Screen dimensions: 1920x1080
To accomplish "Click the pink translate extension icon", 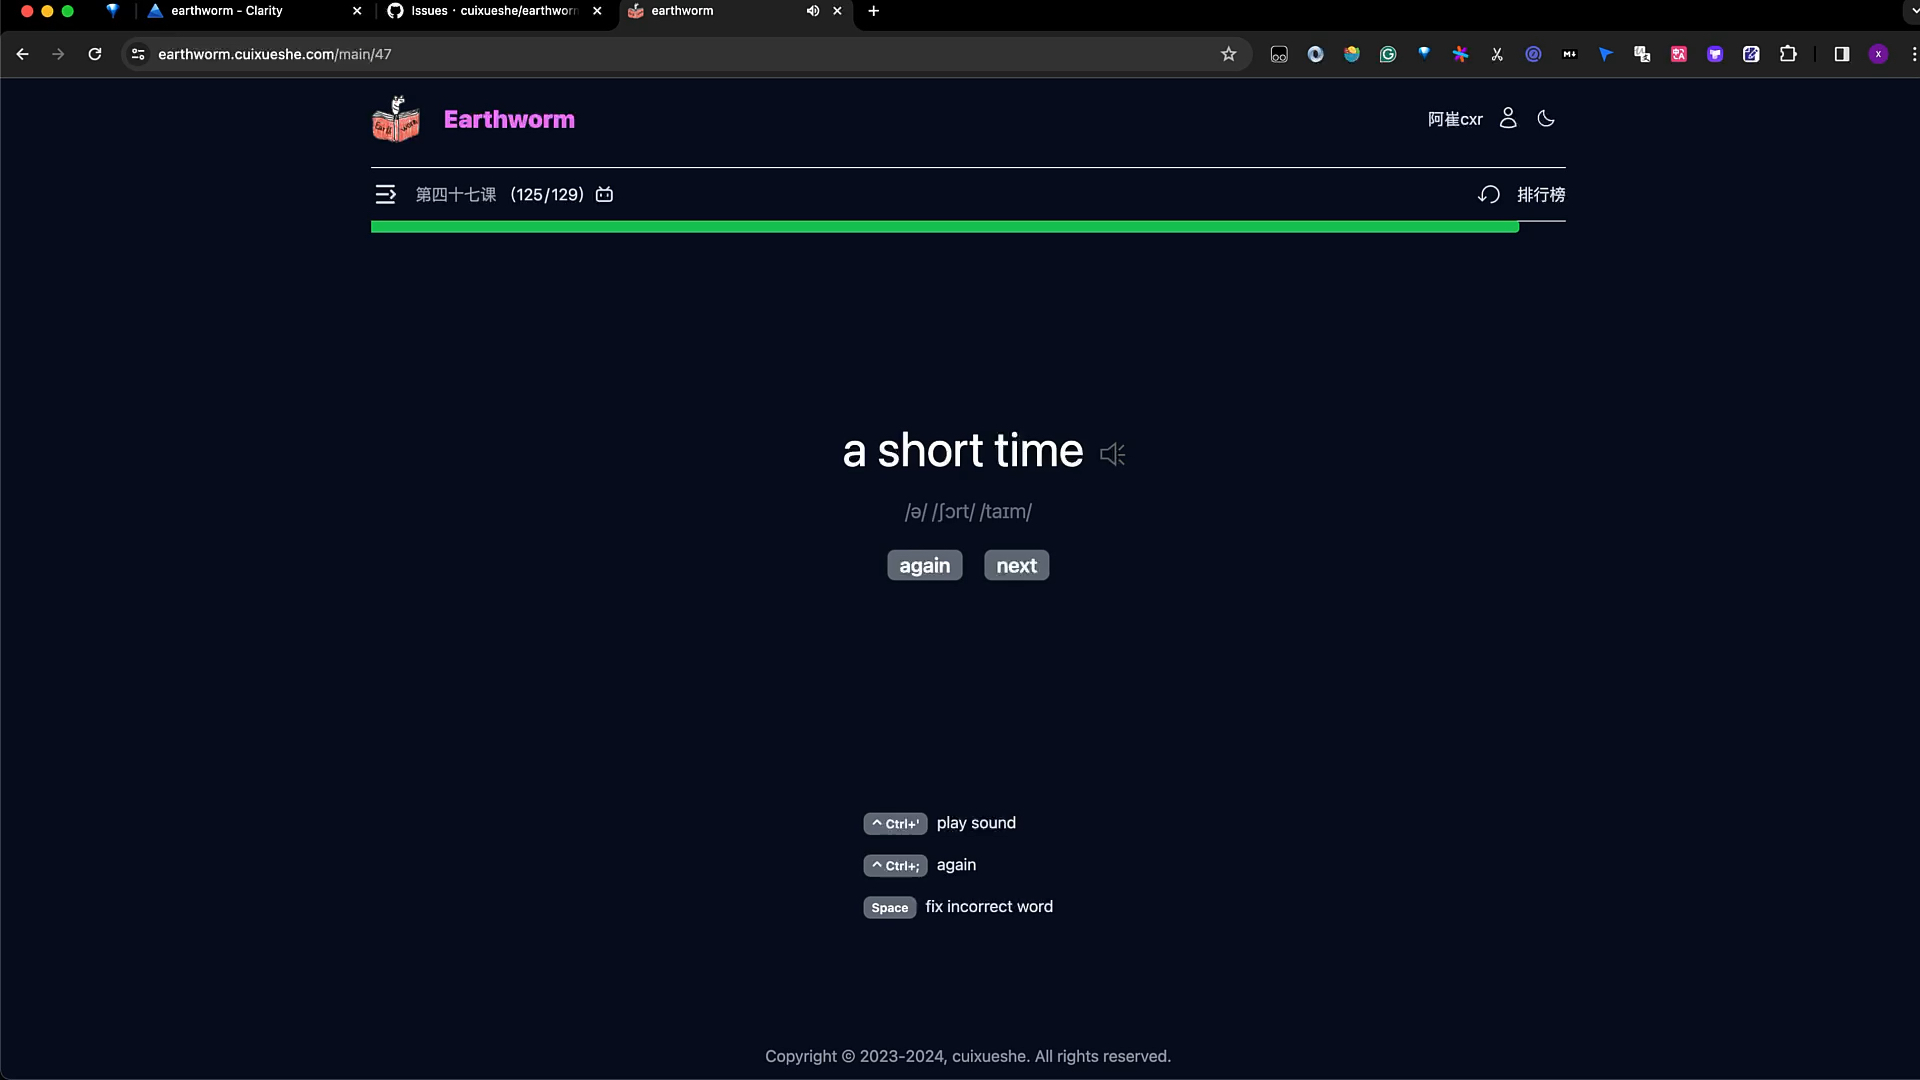I will click(1679, 54).
